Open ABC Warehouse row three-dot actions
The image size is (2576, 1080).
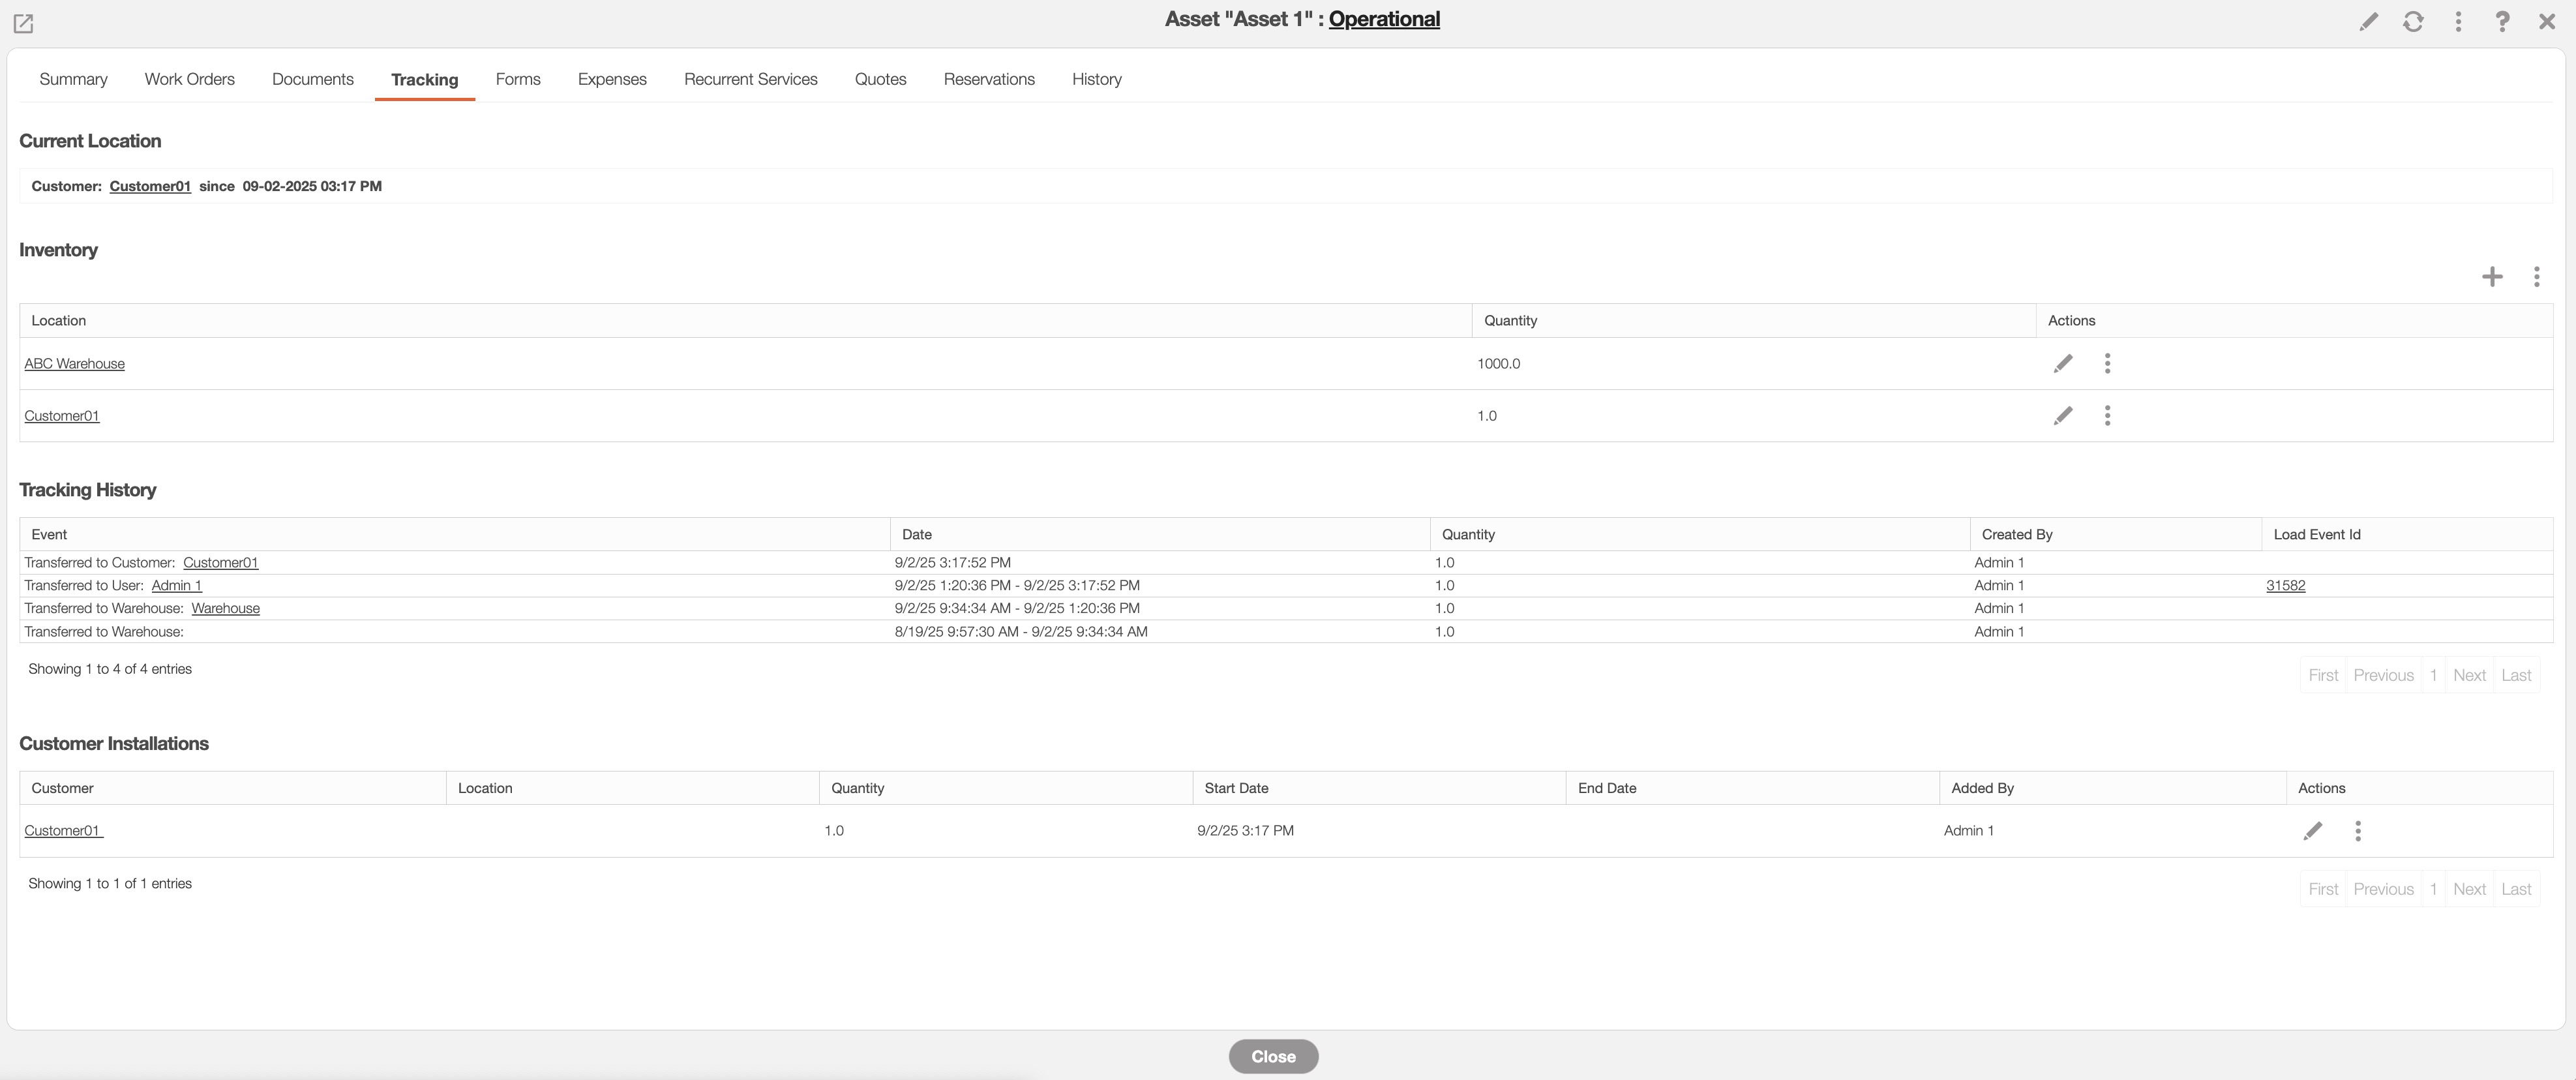pos(2107,363)
